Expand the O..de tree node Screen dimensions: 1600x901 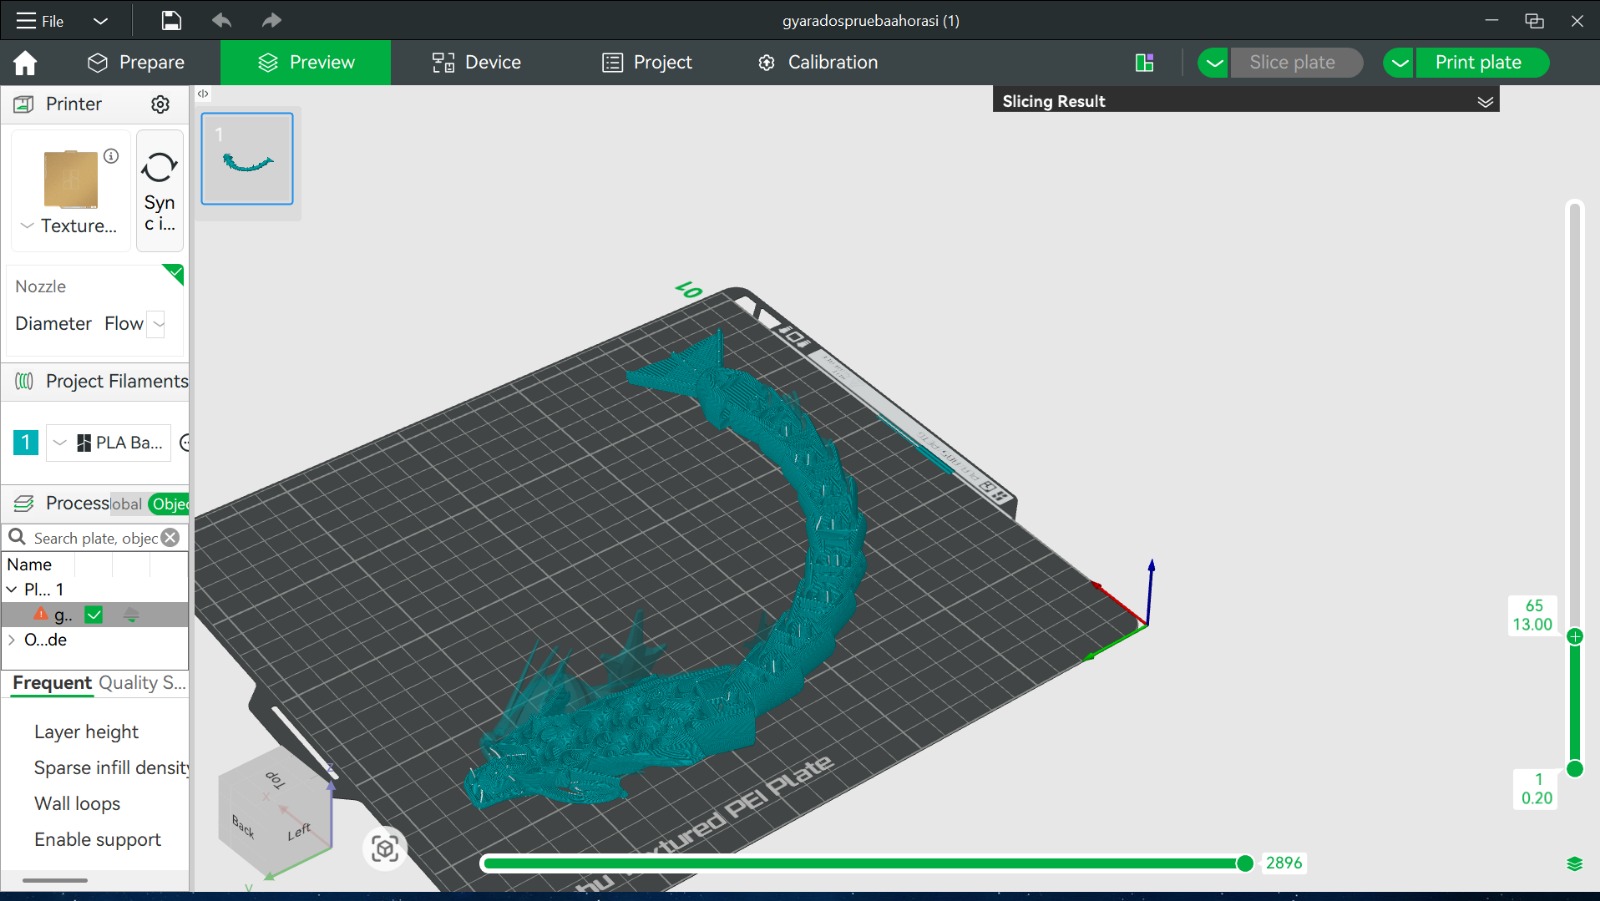click(x=12, y=640)
